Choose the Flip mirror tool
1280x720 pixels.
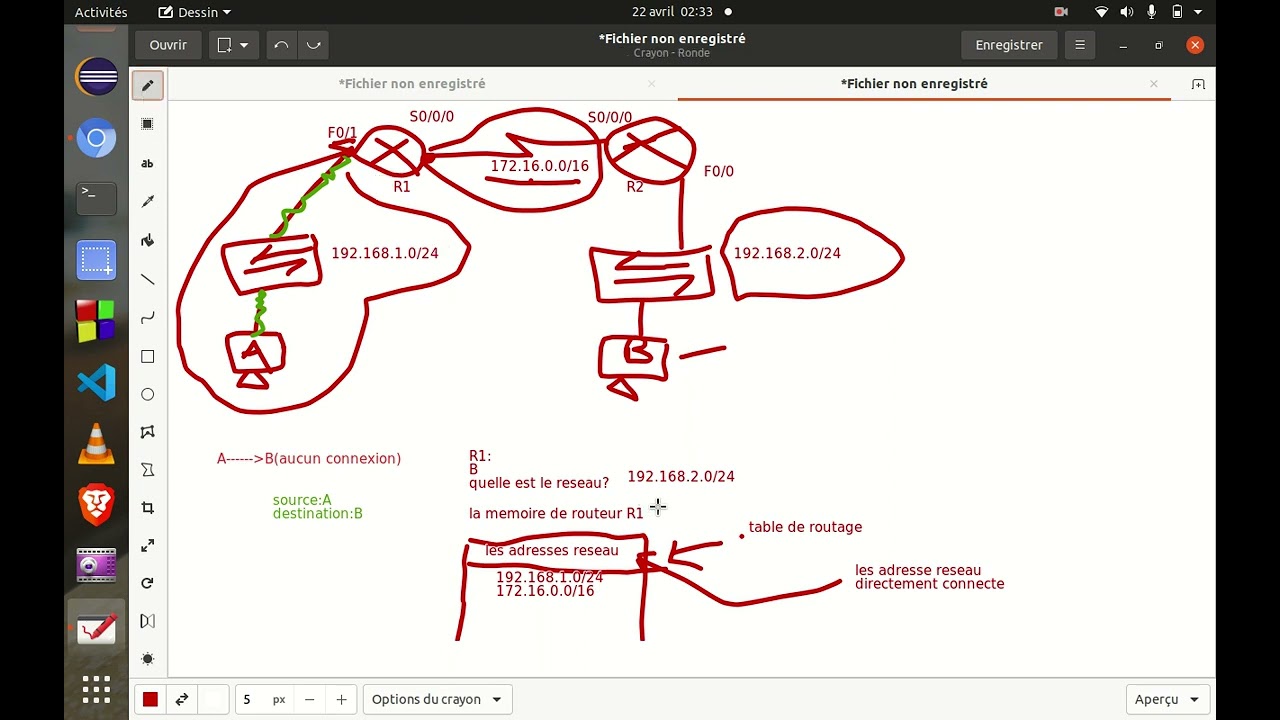[148, 621]
